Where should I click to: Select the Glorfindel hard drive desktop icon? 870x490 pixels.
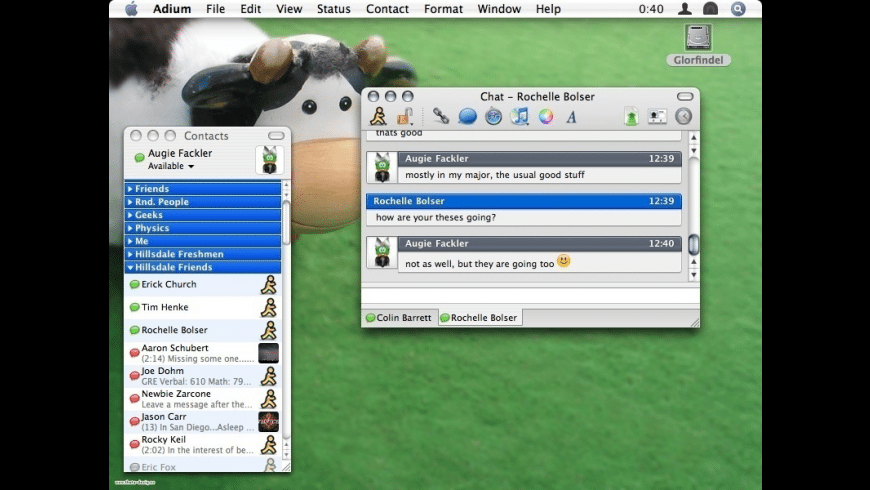point(698,44)
